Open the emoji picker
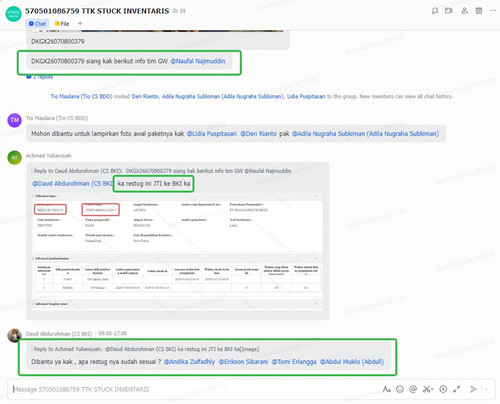 (400, 389)
